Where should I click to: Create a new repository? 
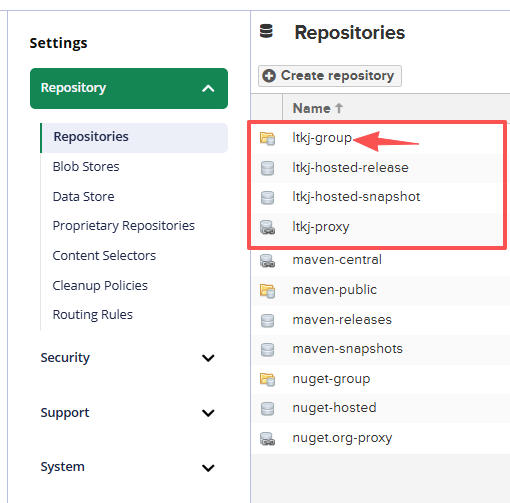coord(330,76)
